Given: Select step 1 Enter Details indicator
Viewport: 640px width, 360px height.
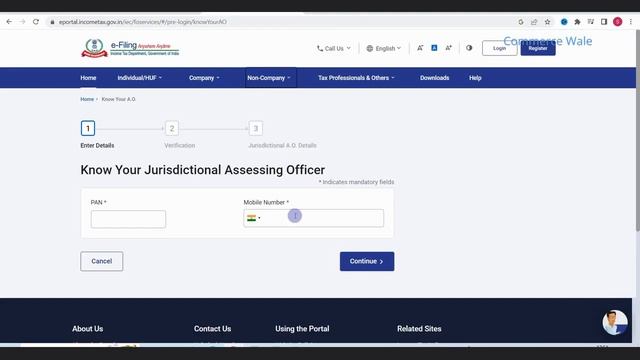Looking at the screenshot, I should point(88,128).
